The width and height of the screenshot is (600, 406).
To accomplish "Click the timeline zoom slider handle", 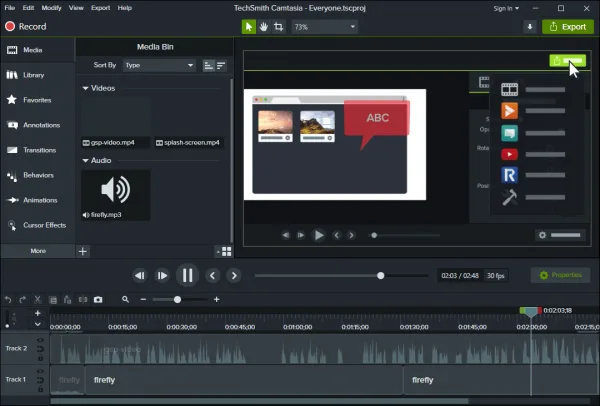I will click(177, 300).
